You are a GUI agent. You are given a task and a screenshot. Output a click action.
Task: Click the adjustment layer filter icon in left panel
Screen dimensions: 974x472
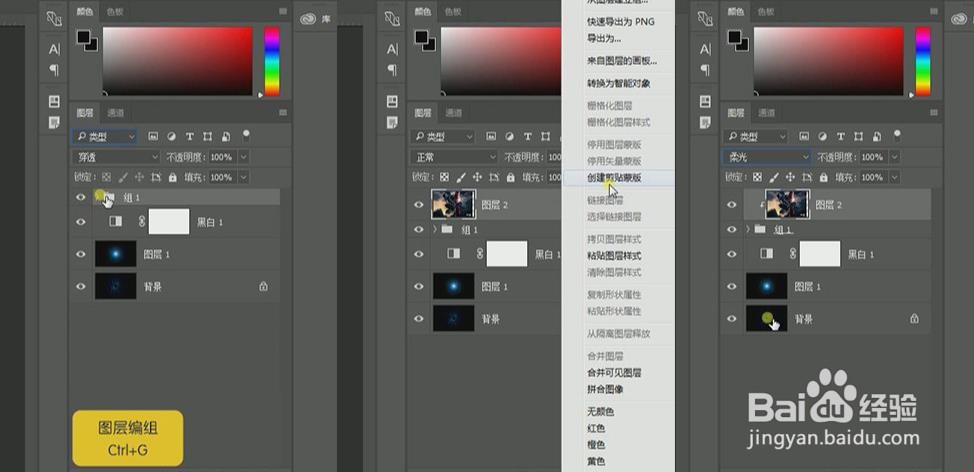click(x=171, y=136)
